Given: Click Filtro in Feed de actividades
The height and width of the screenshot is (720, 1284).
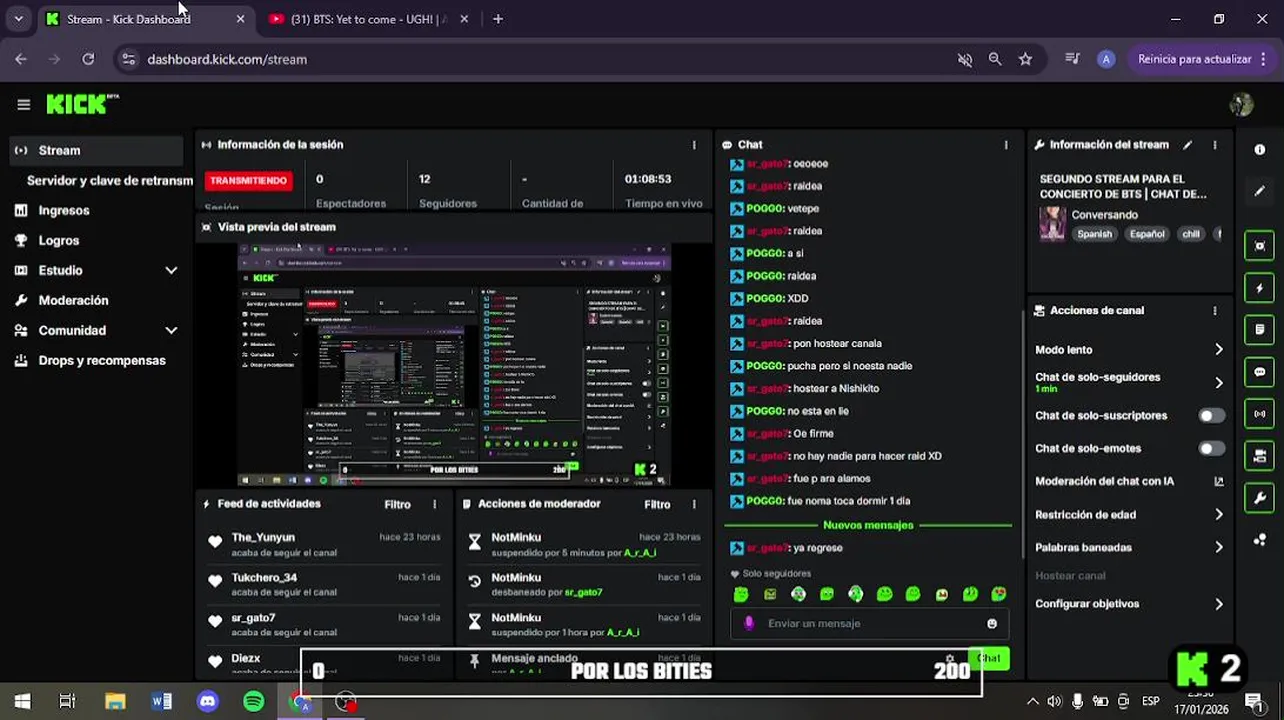Looking at the screenshot, I should [397, 504].
